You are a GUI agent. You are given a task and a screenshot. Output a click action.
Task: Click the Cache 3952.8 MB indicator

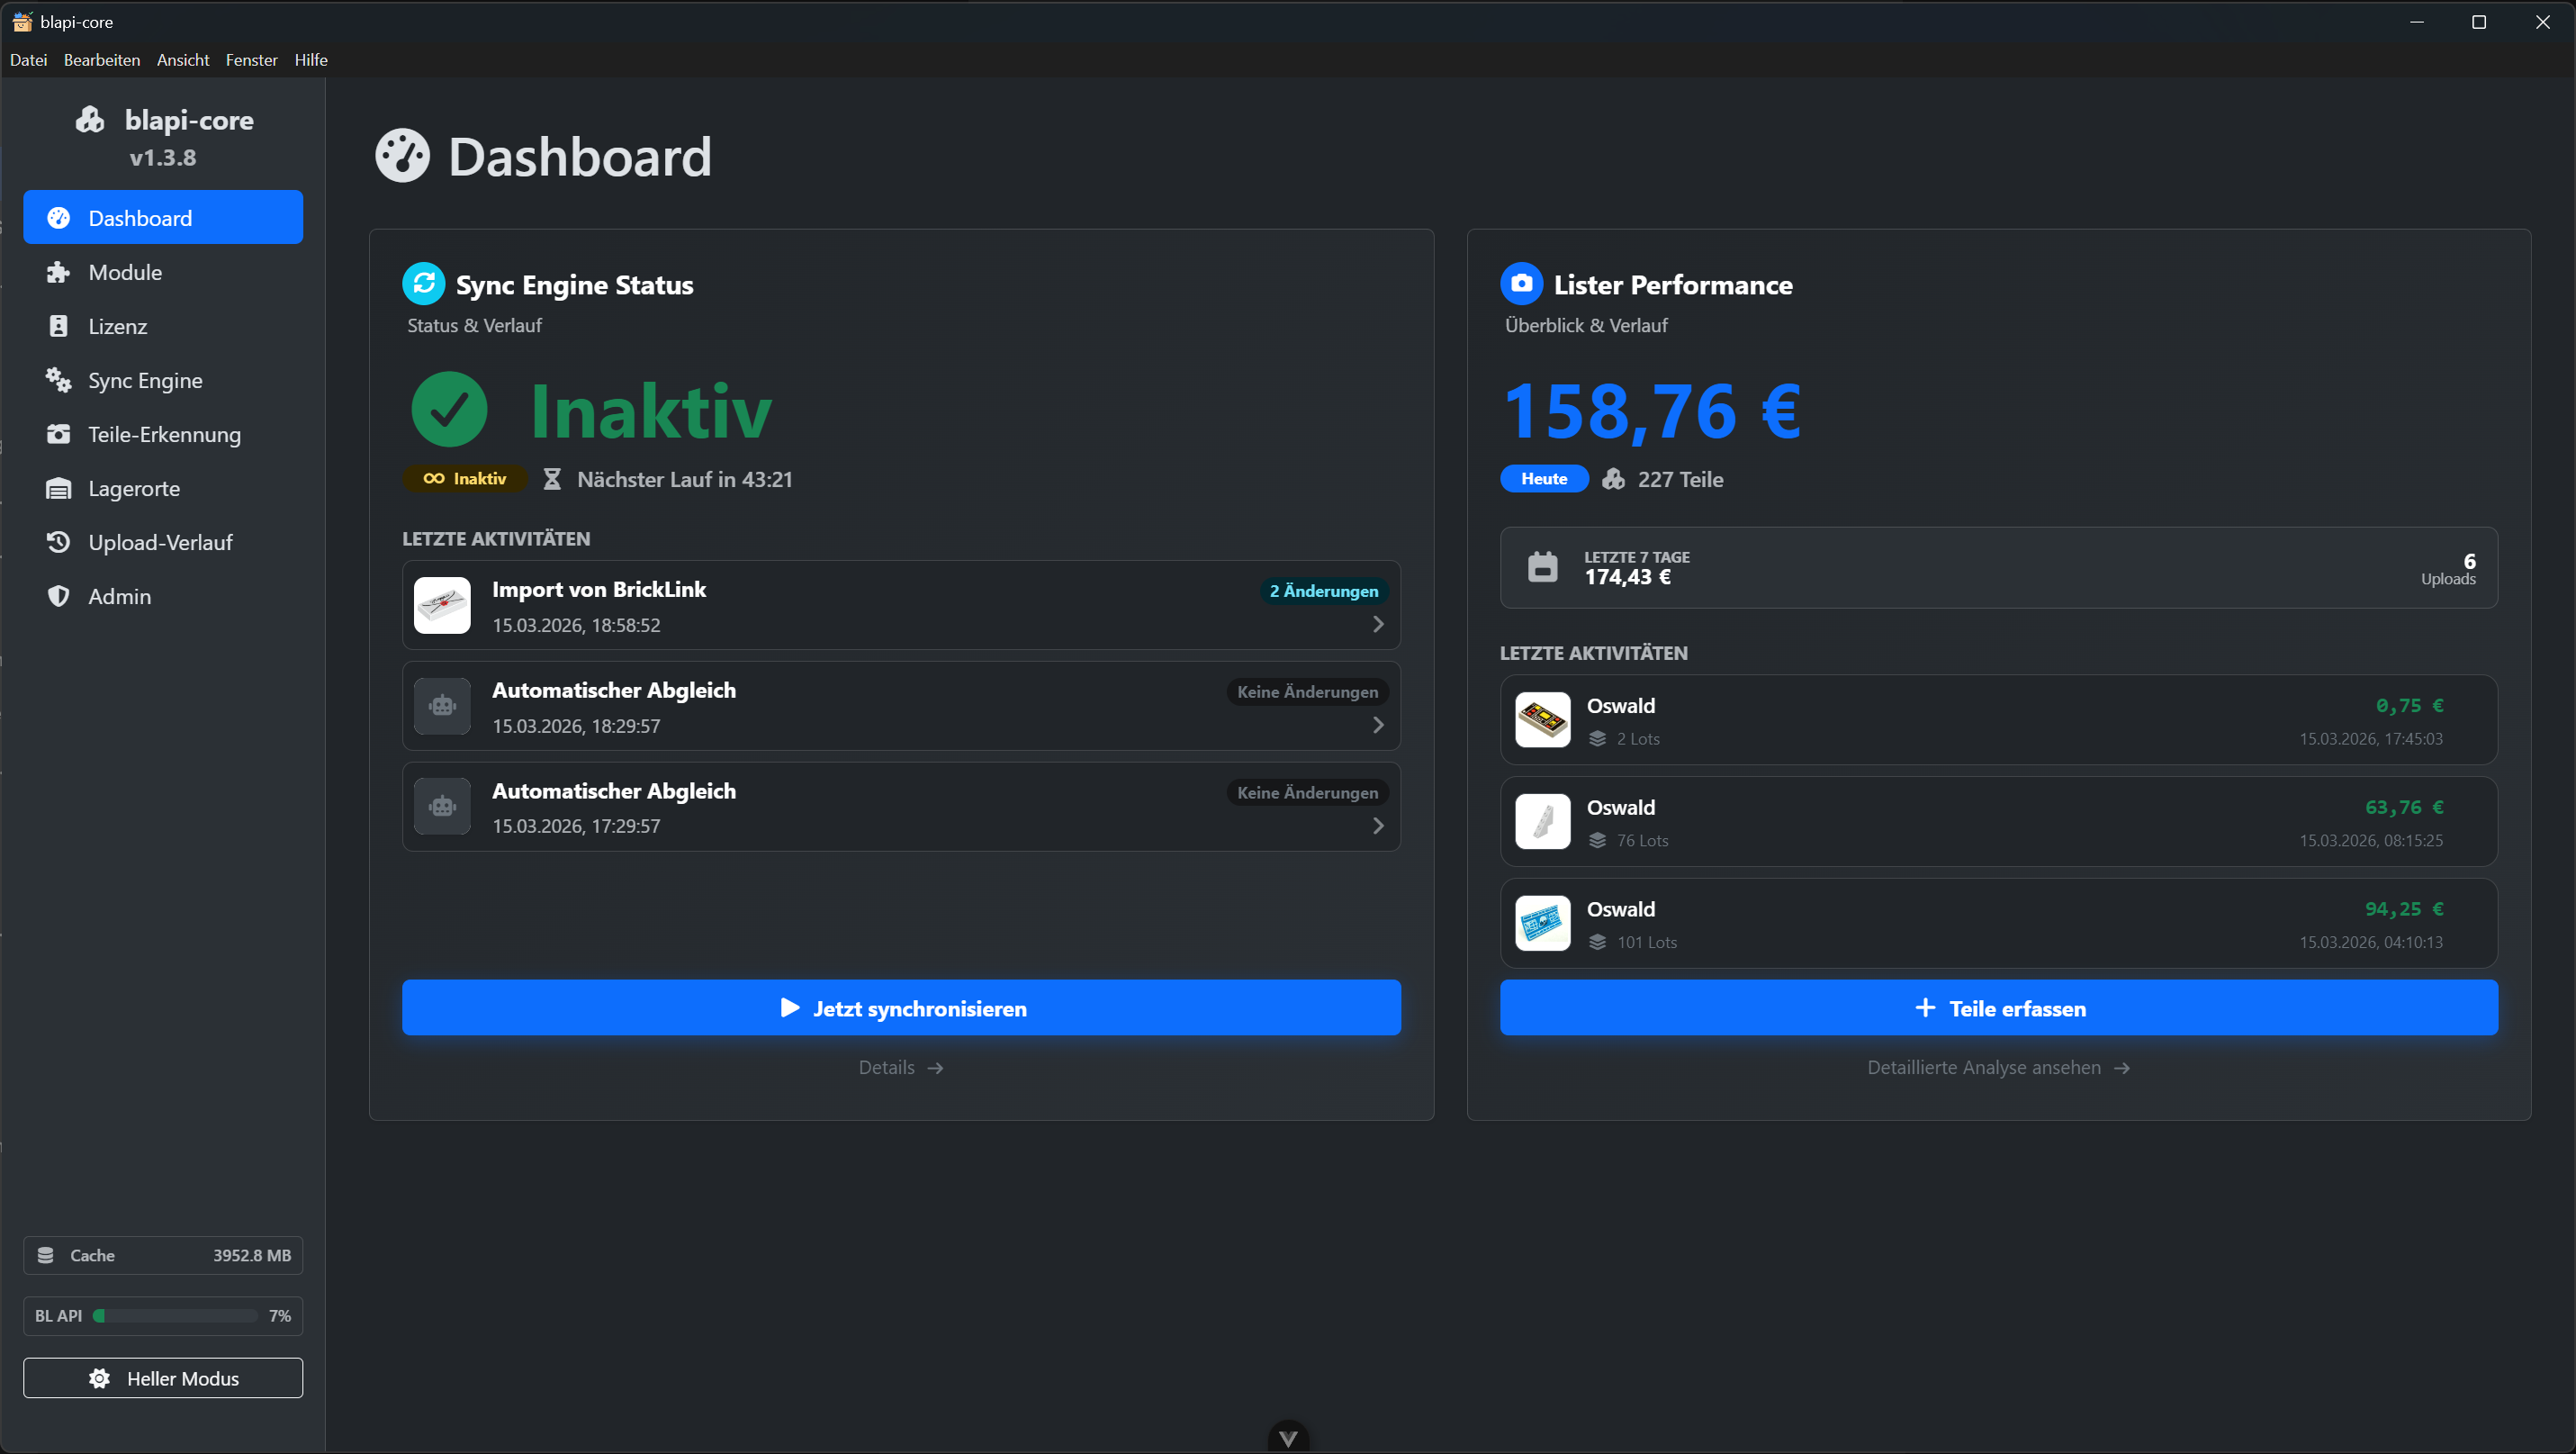(163, 1255)
